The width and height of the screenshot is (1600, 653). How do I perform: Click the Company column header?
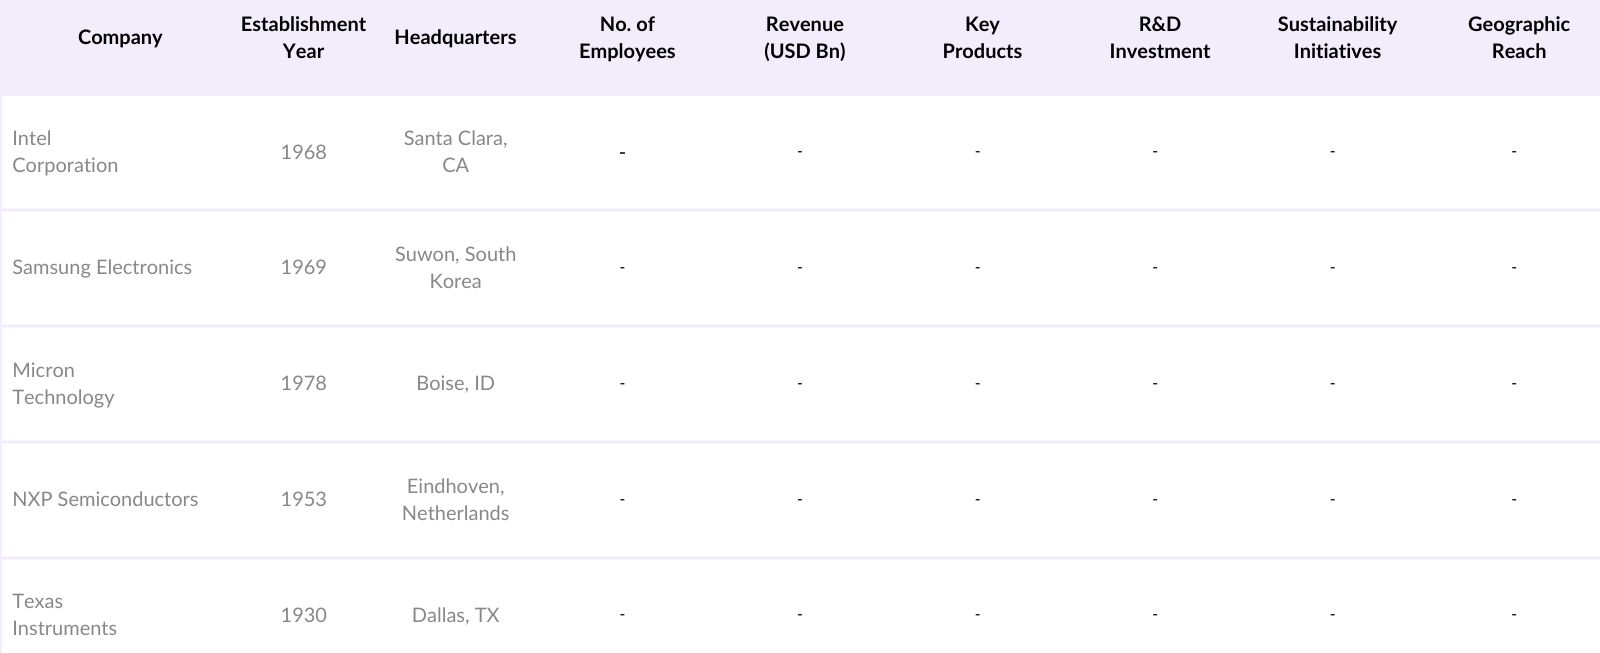coord(120,38)
